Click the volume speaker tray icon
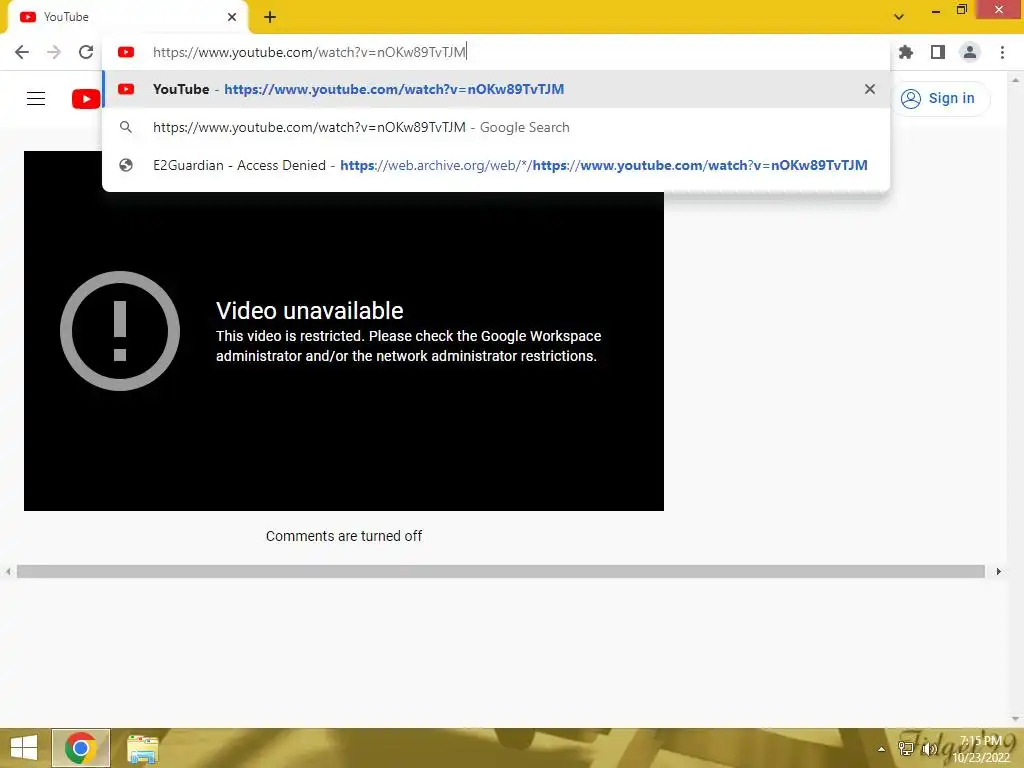 pos(929,749)
